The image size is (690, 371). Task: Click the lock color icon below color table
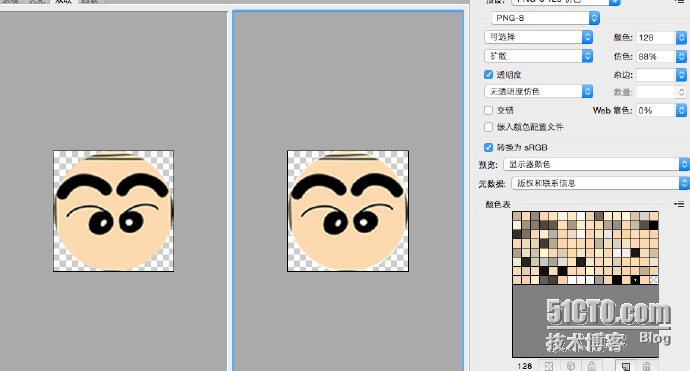tap(592, 366)
